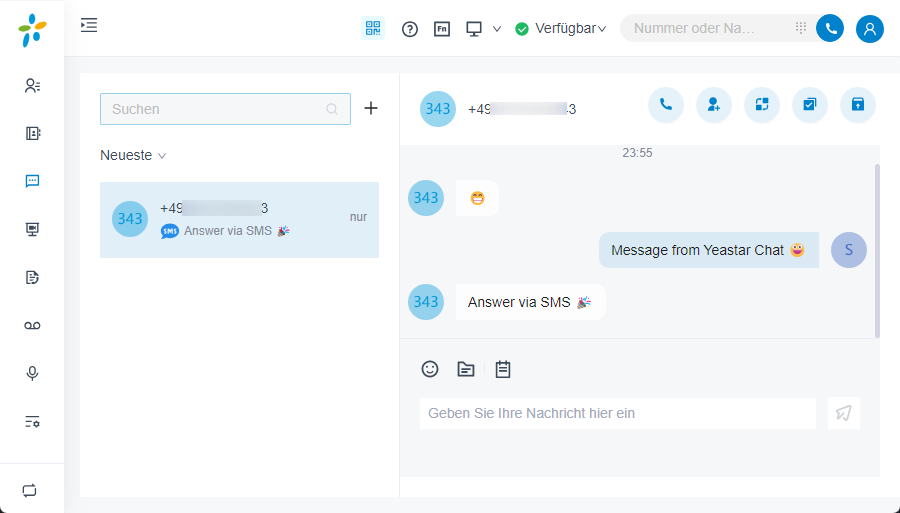Add contact with person-plus icon
This screenshot has height=513, width=900.
click(713, 105)
